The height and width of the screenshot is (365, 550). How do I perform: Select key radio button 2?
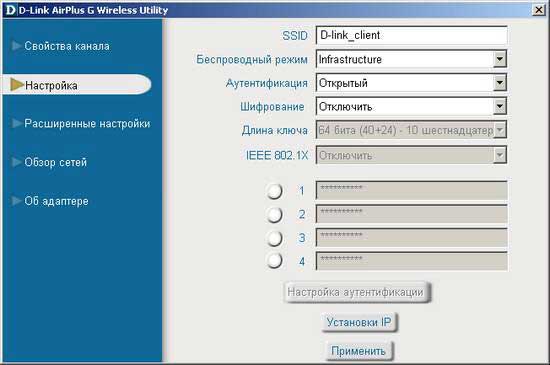coord(274,215)
